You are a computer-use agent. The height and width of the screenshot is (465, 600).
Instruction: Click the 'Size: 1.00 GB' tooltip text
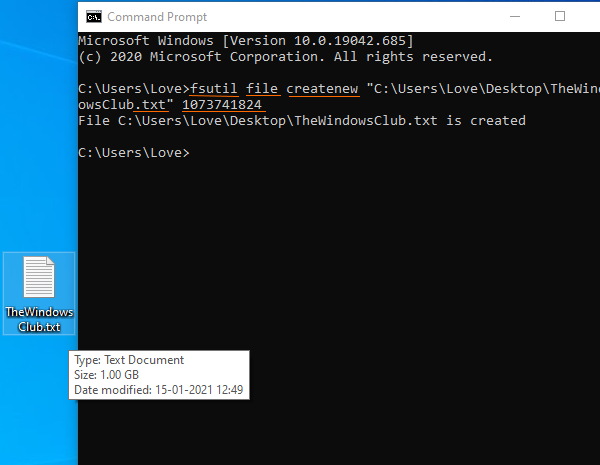[106, 375]
